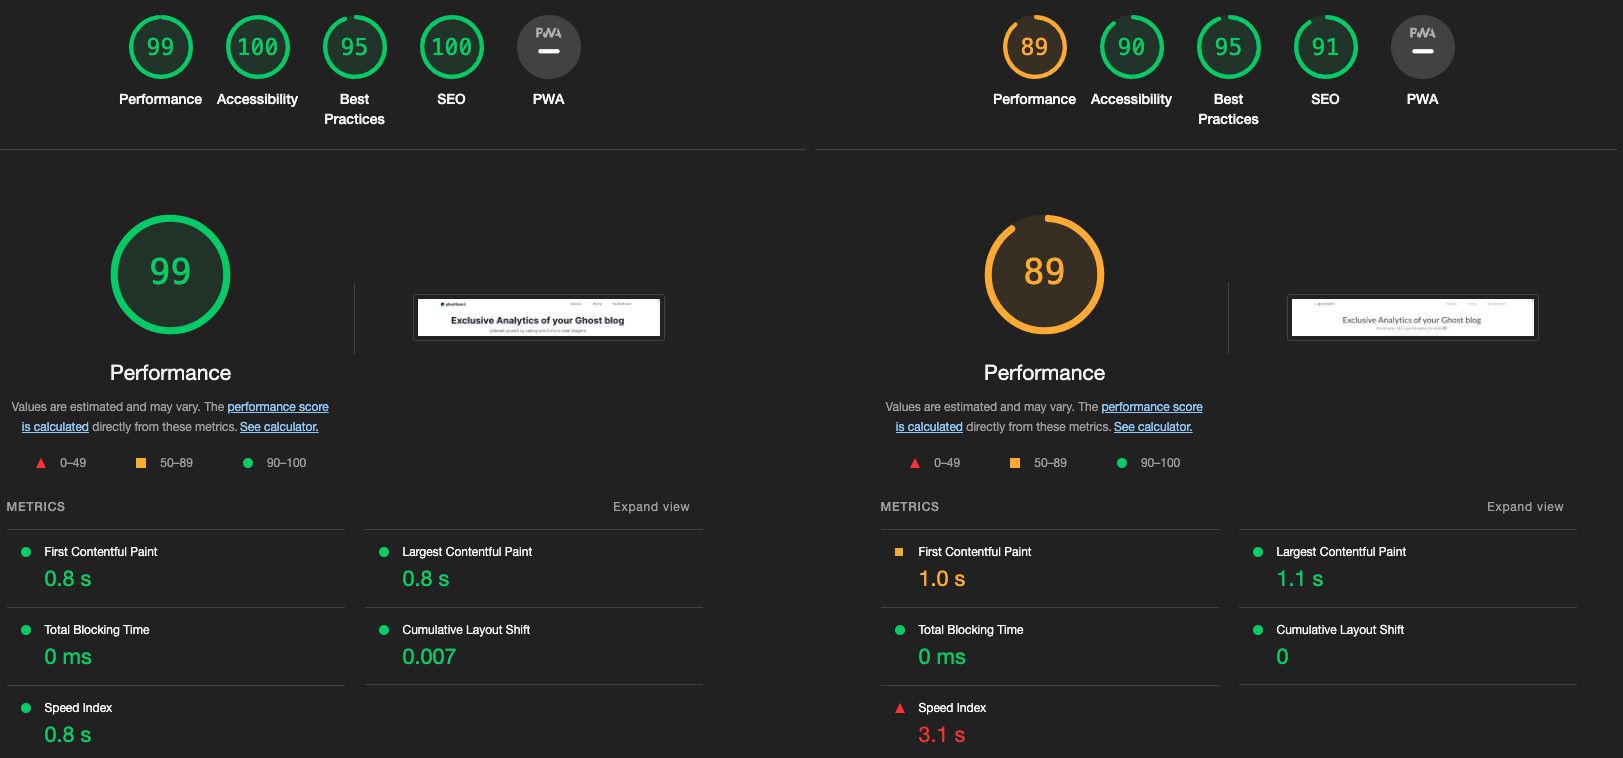Expand the orange First Contentful Paint 1.0 s metric
Image resolution: width=1623 pixels, height=758 pixels.
(974, 552)
